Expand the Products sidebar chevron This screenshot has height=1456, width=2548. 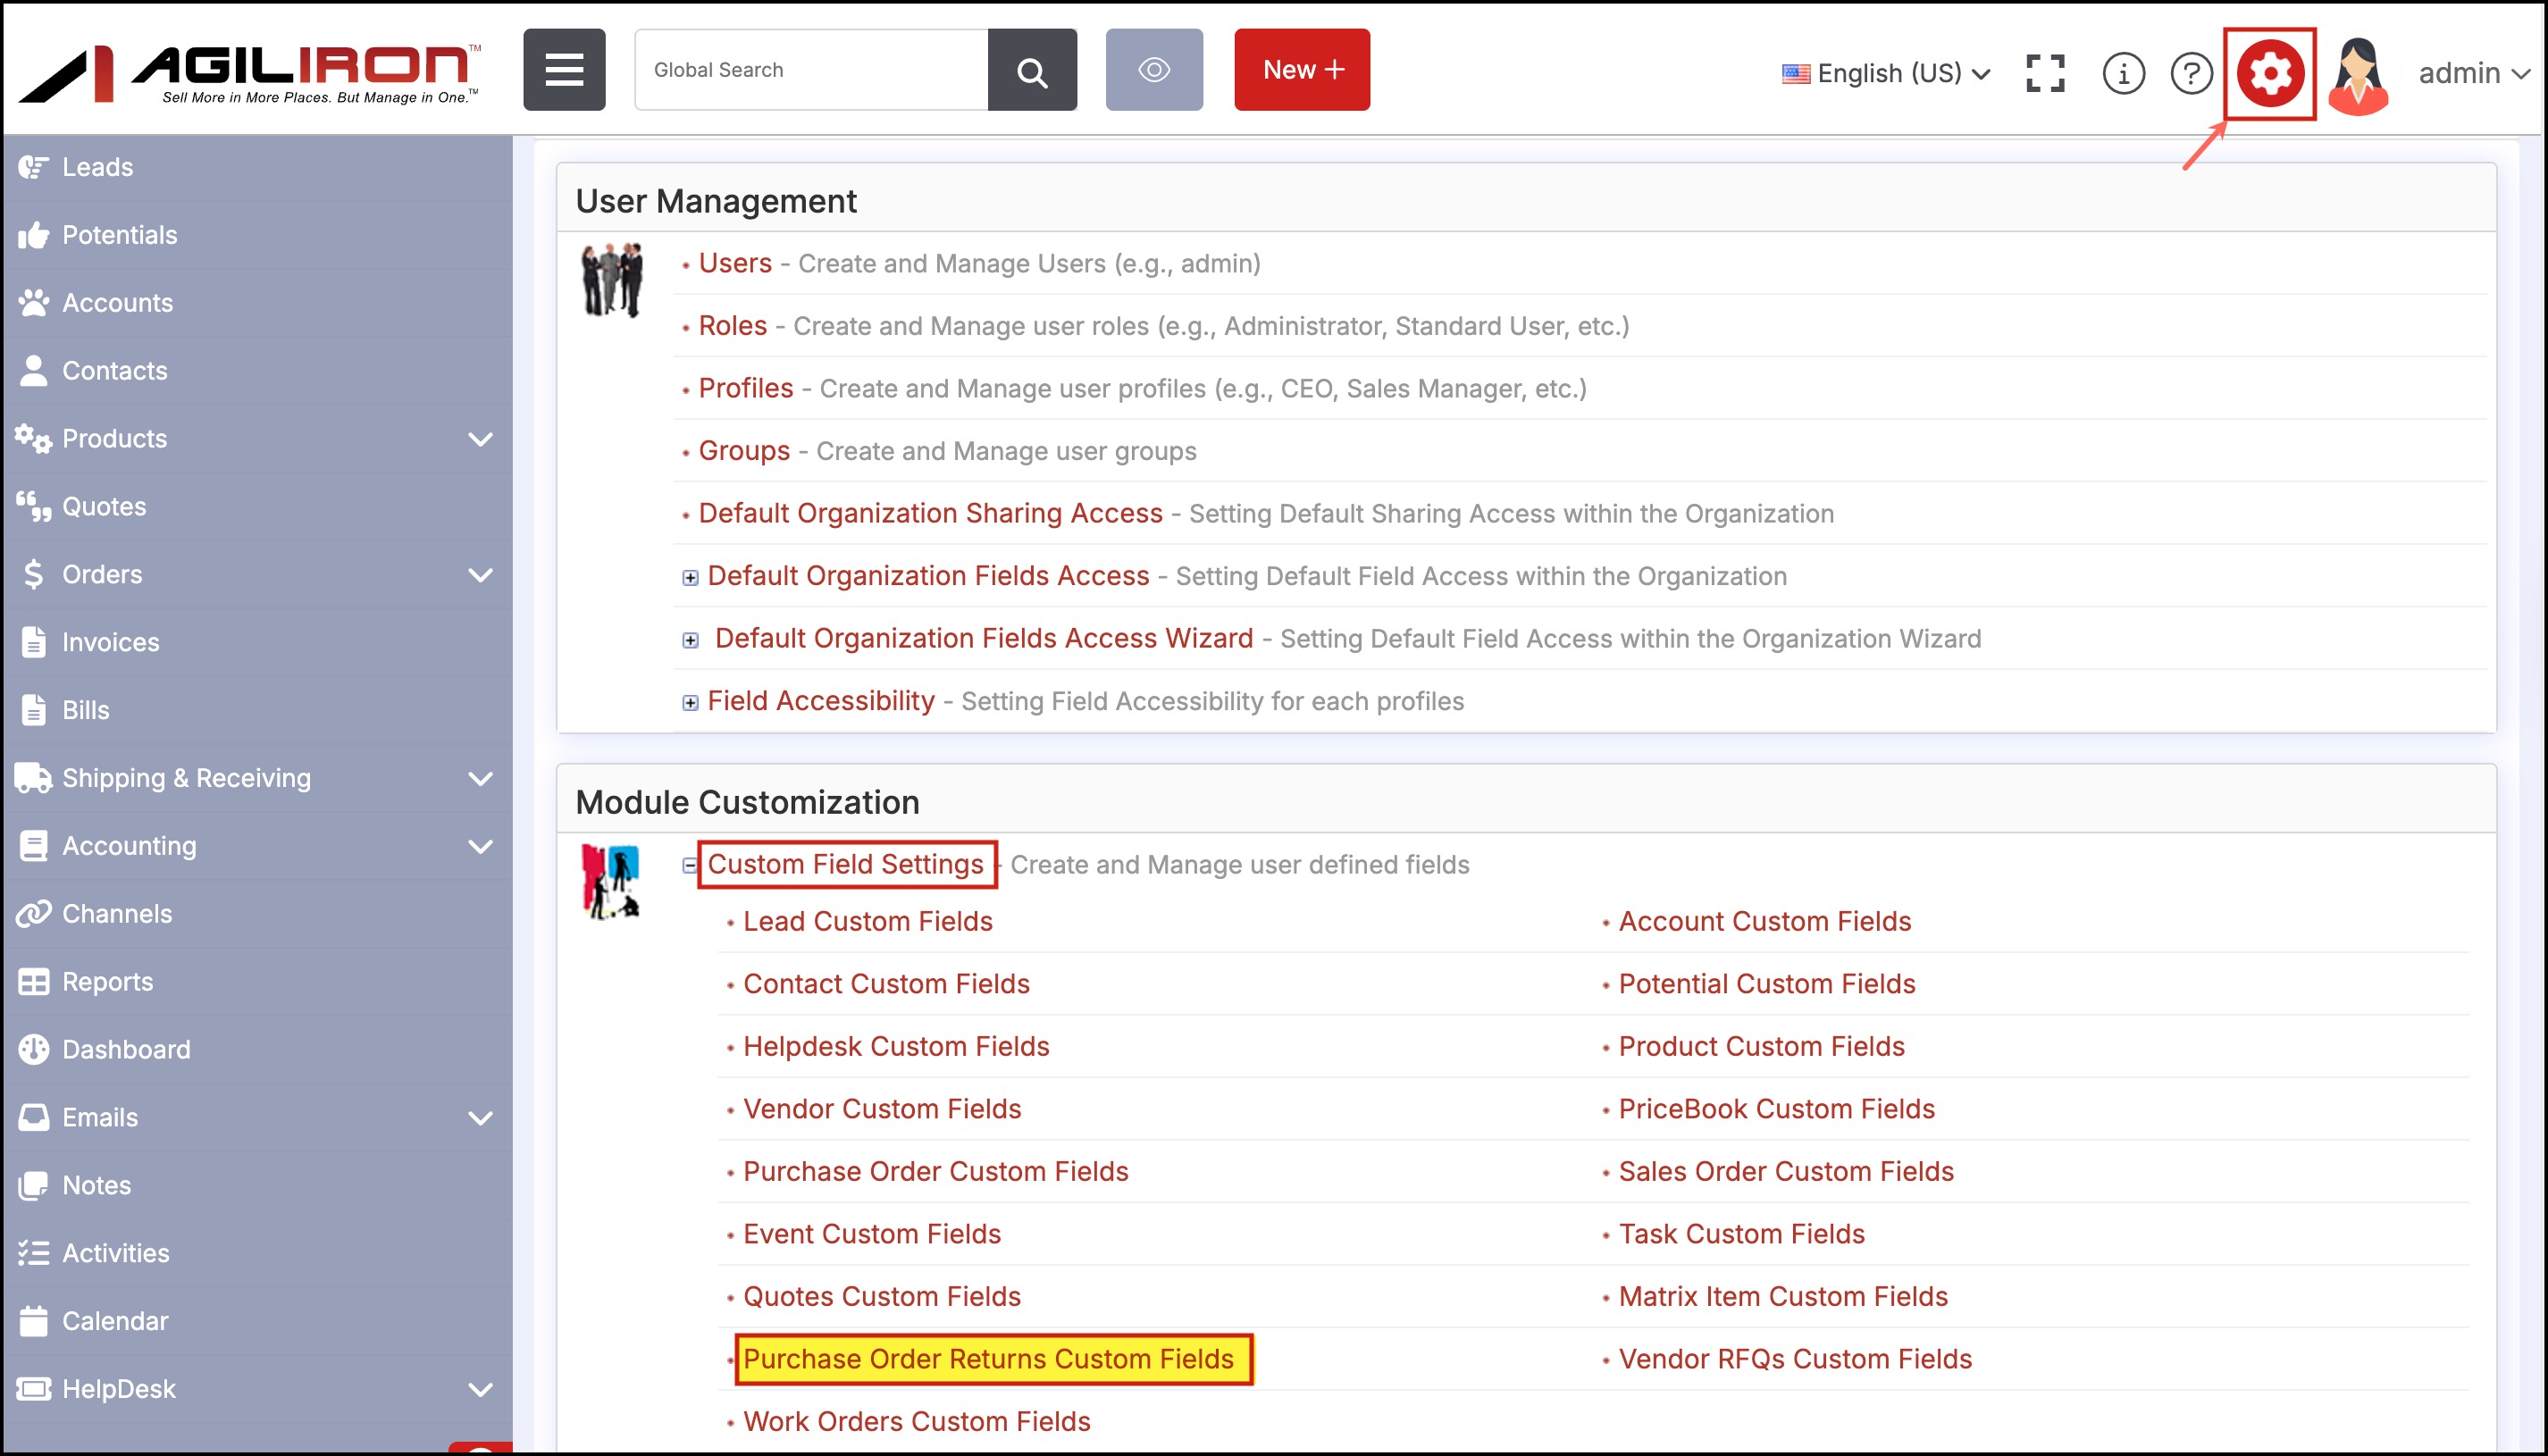481,439
